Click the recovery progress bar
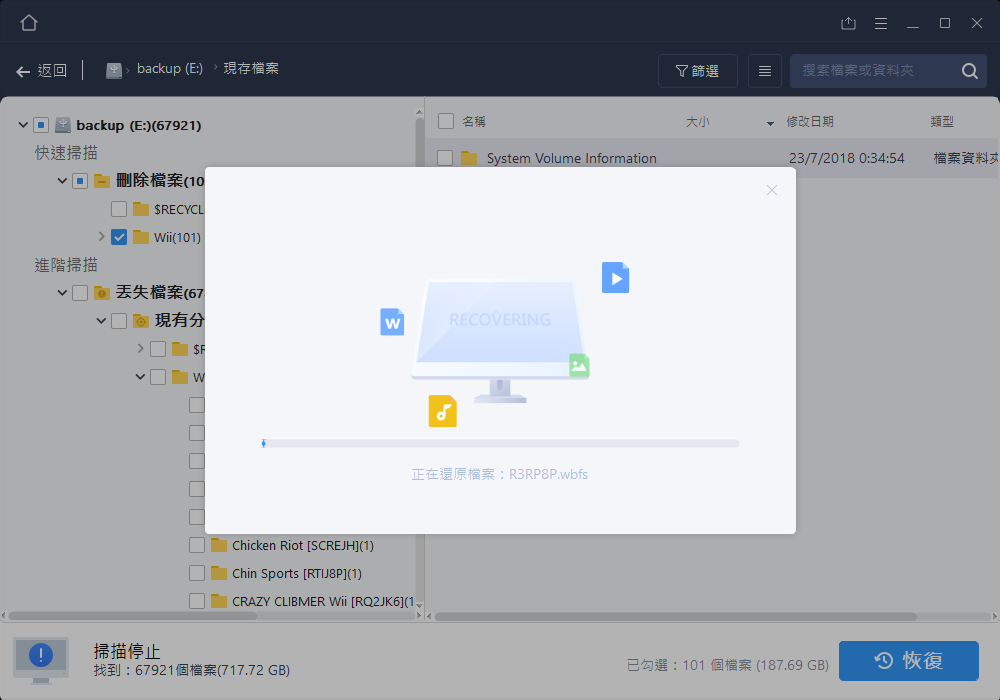 pos(501,443)
